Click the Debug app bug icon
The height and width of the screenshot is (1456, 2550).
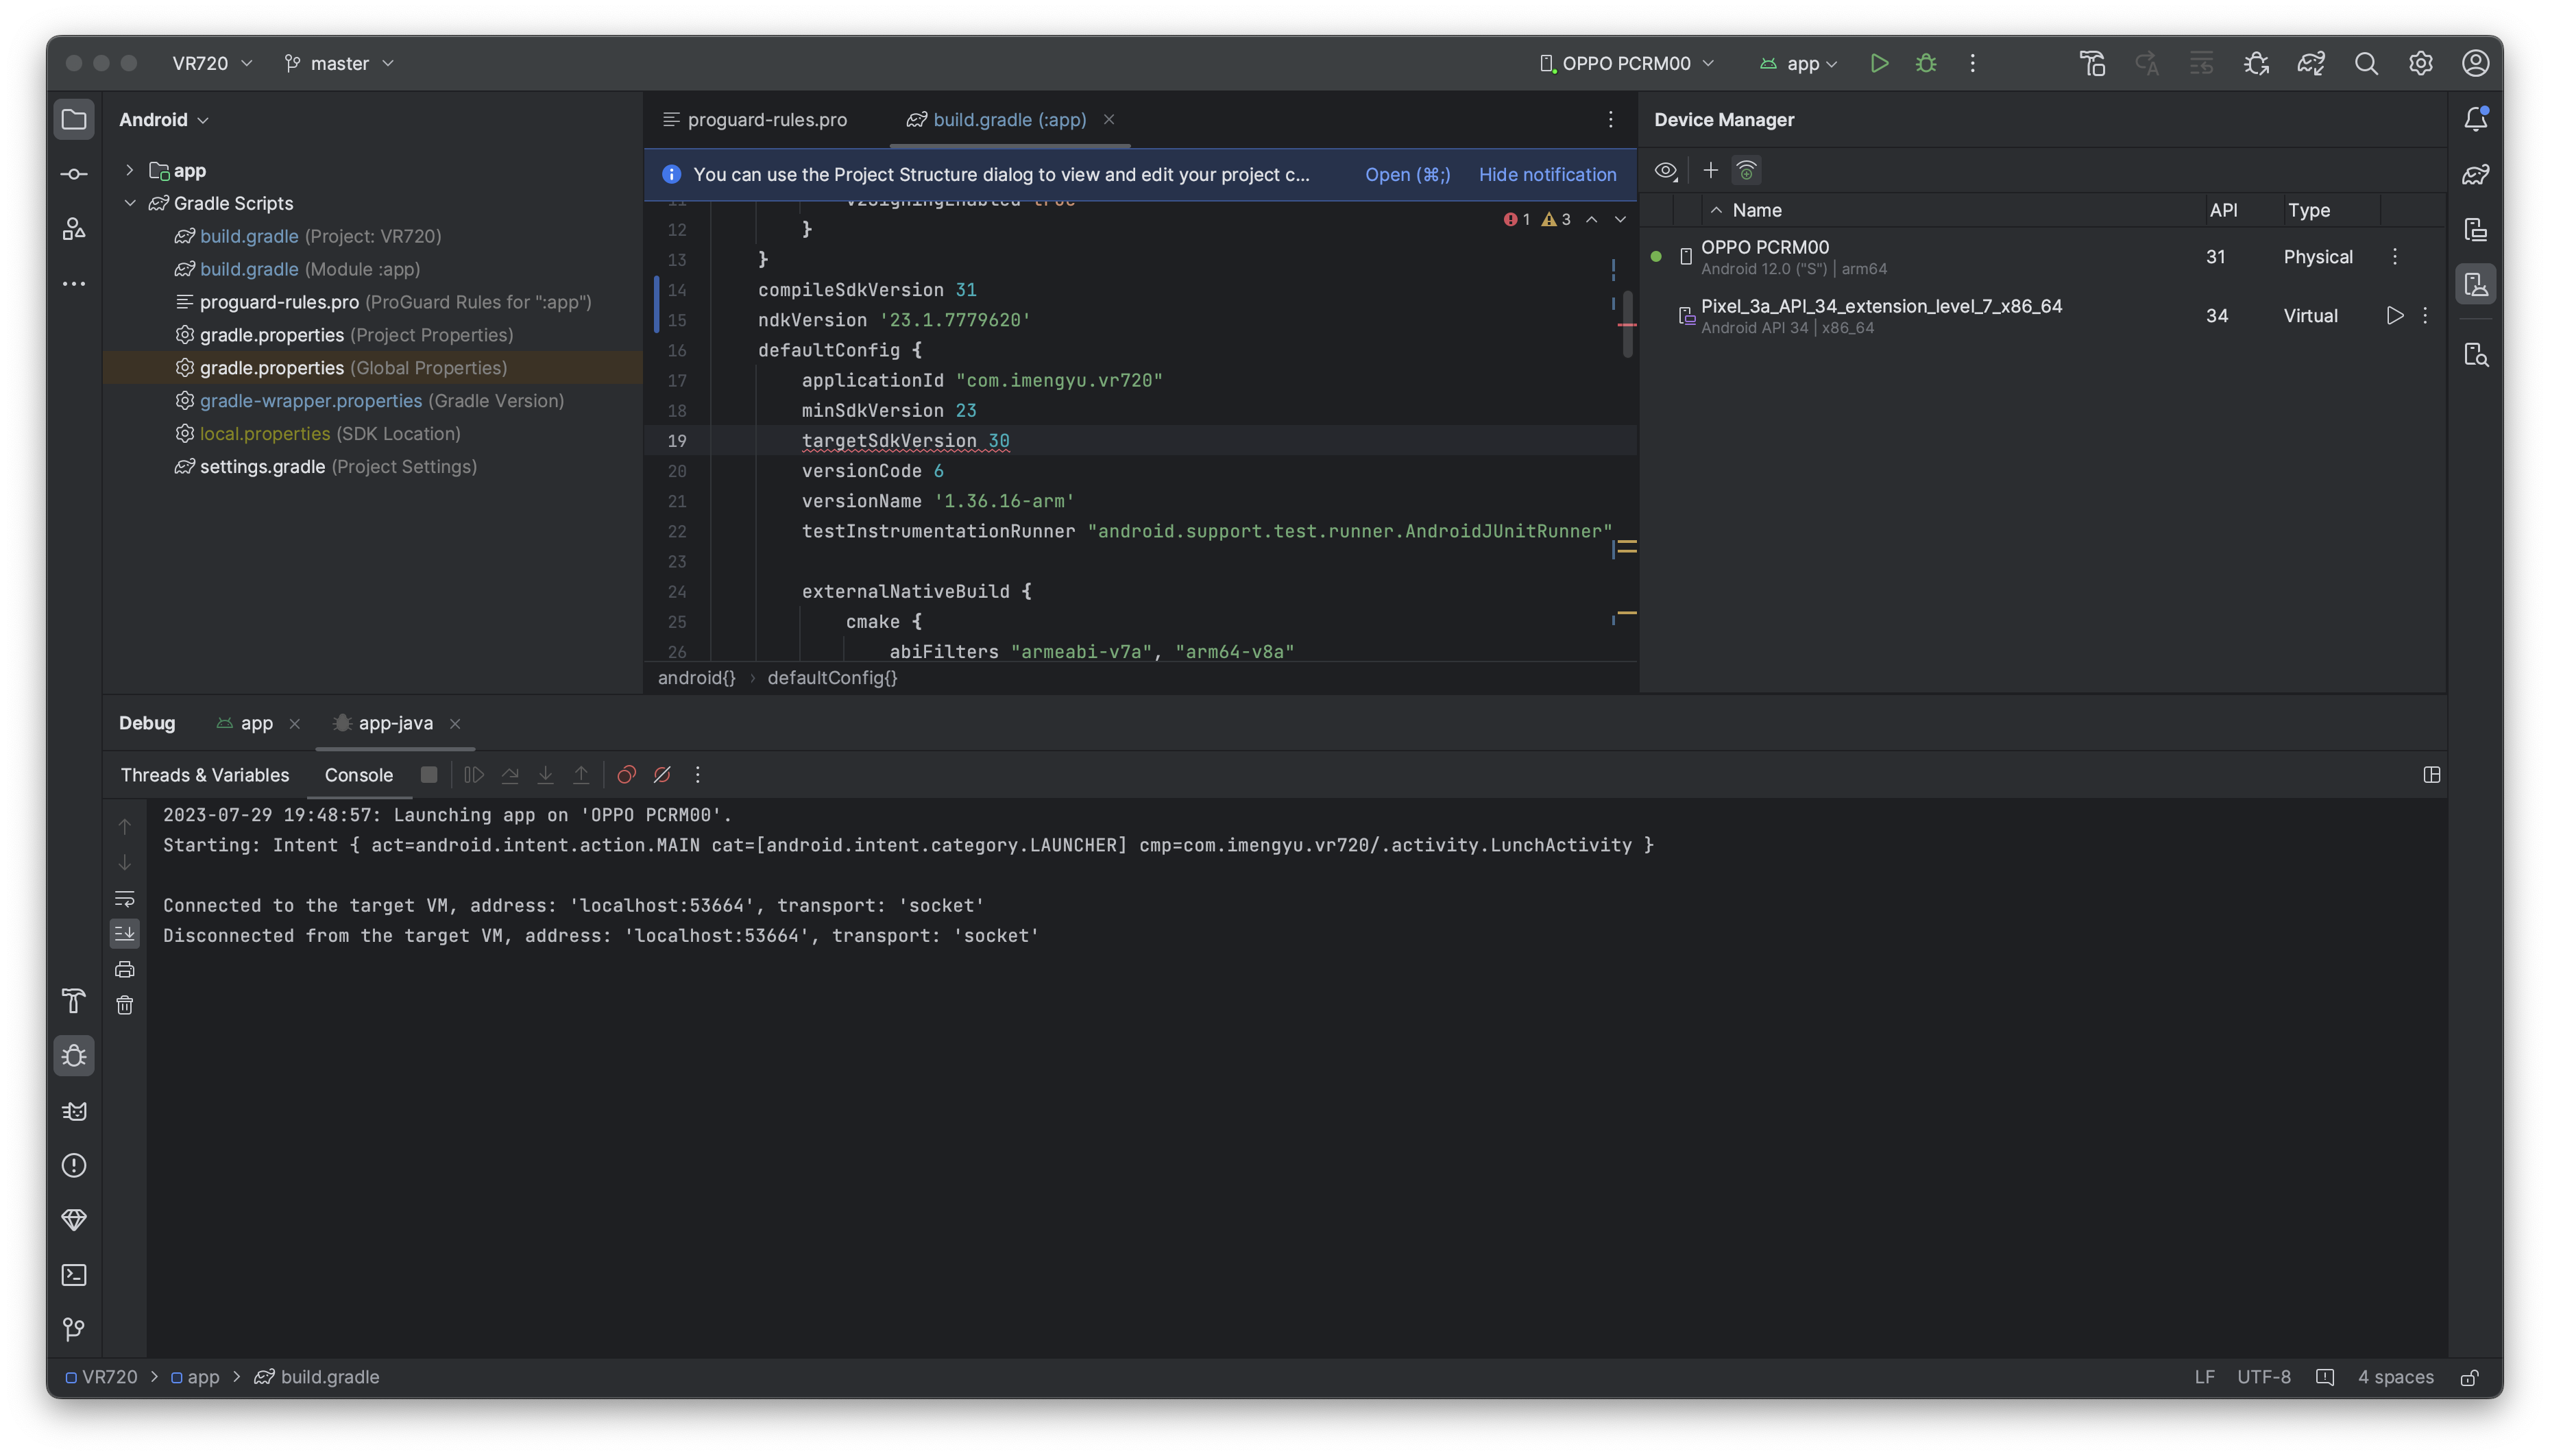1926,63
